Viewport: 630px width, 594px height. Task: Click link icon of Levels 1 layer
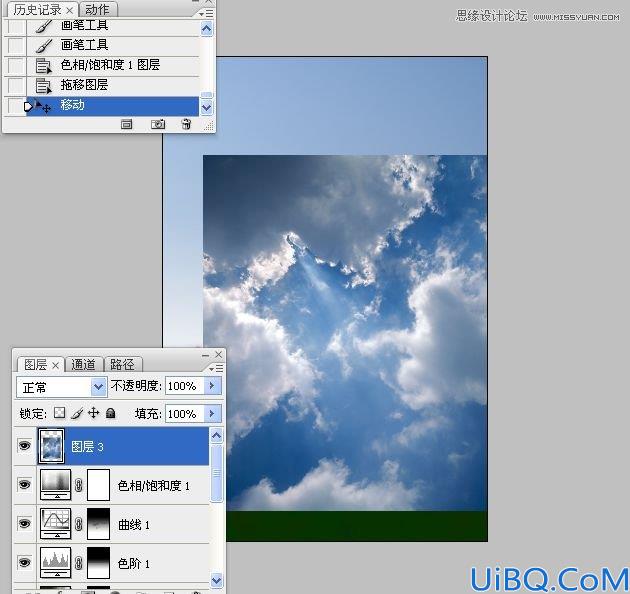79,562
